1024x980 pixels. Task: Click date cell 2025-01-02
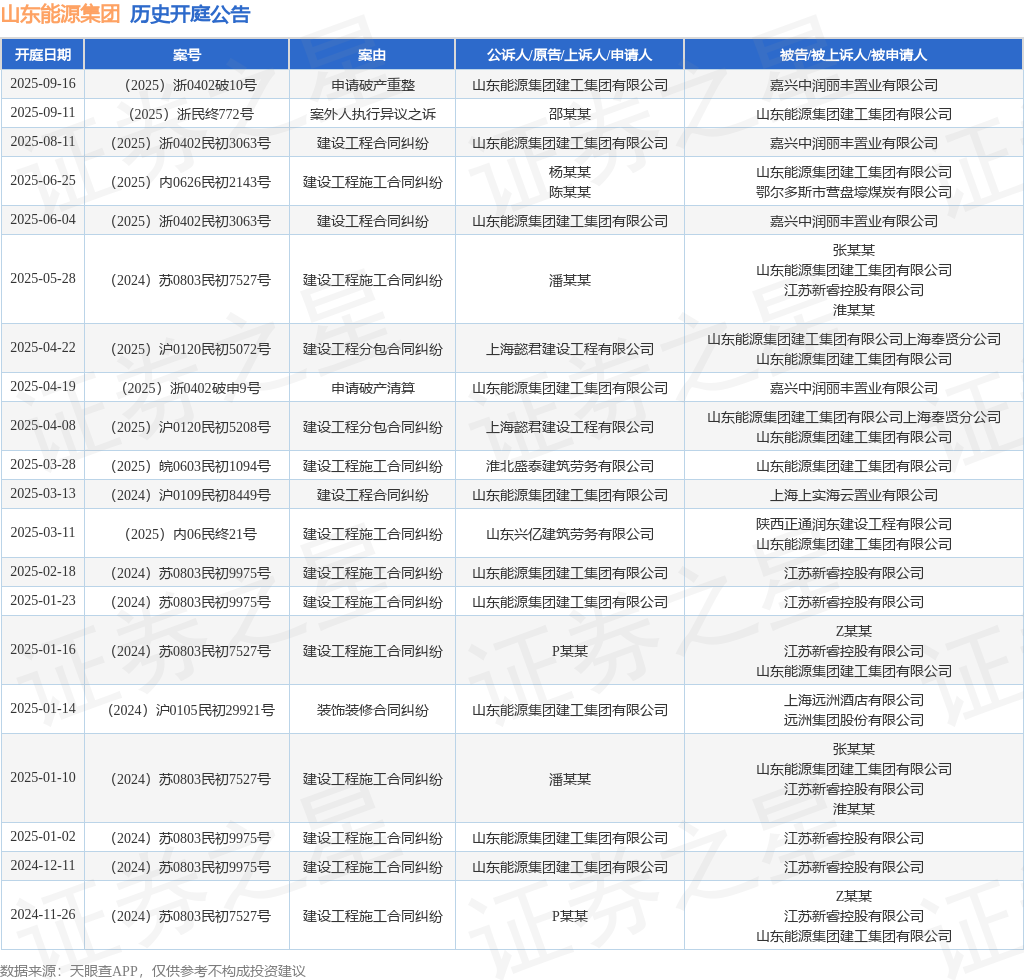(42, 837)
